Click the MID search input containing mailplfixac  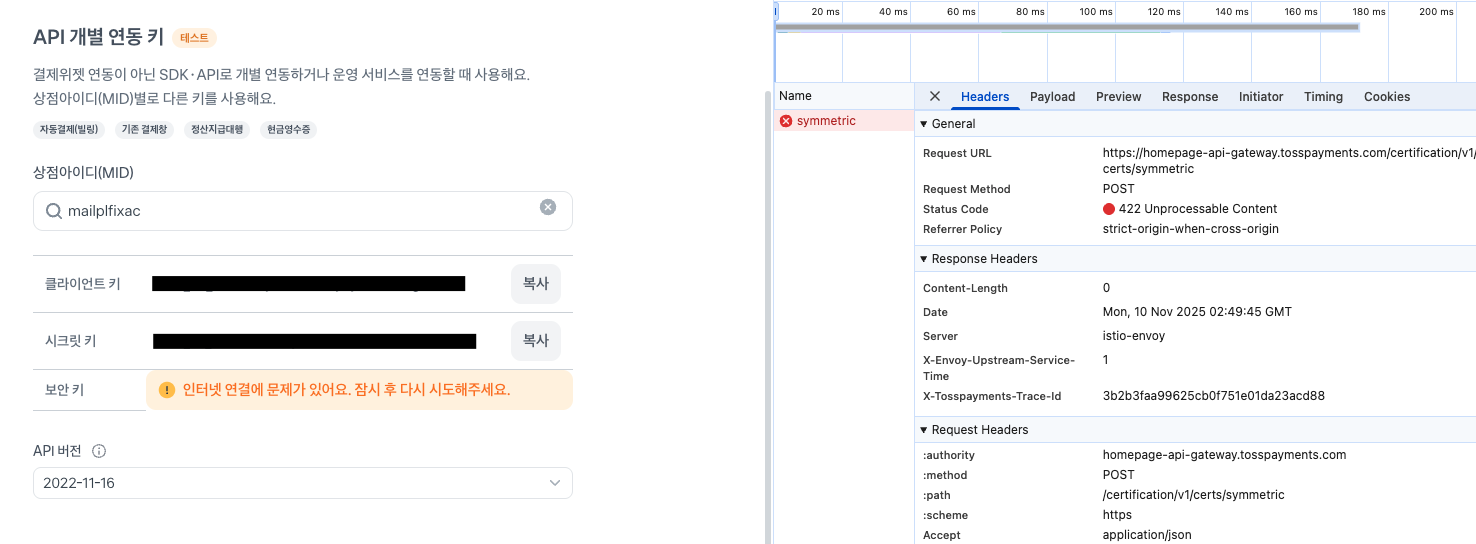point(303,211)
